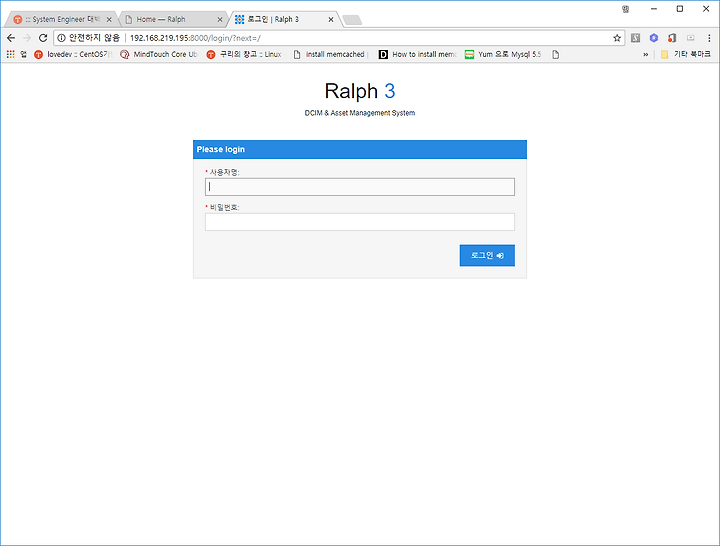This screenshot has height=546, width=720.
Task: Open the How to install memcached bookmark
Action: pos(417,55)
